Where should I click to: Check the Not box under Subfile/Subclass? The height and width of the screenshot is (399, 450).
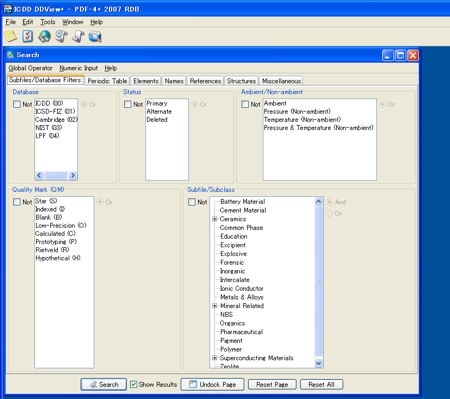click(x=192, y=202)
